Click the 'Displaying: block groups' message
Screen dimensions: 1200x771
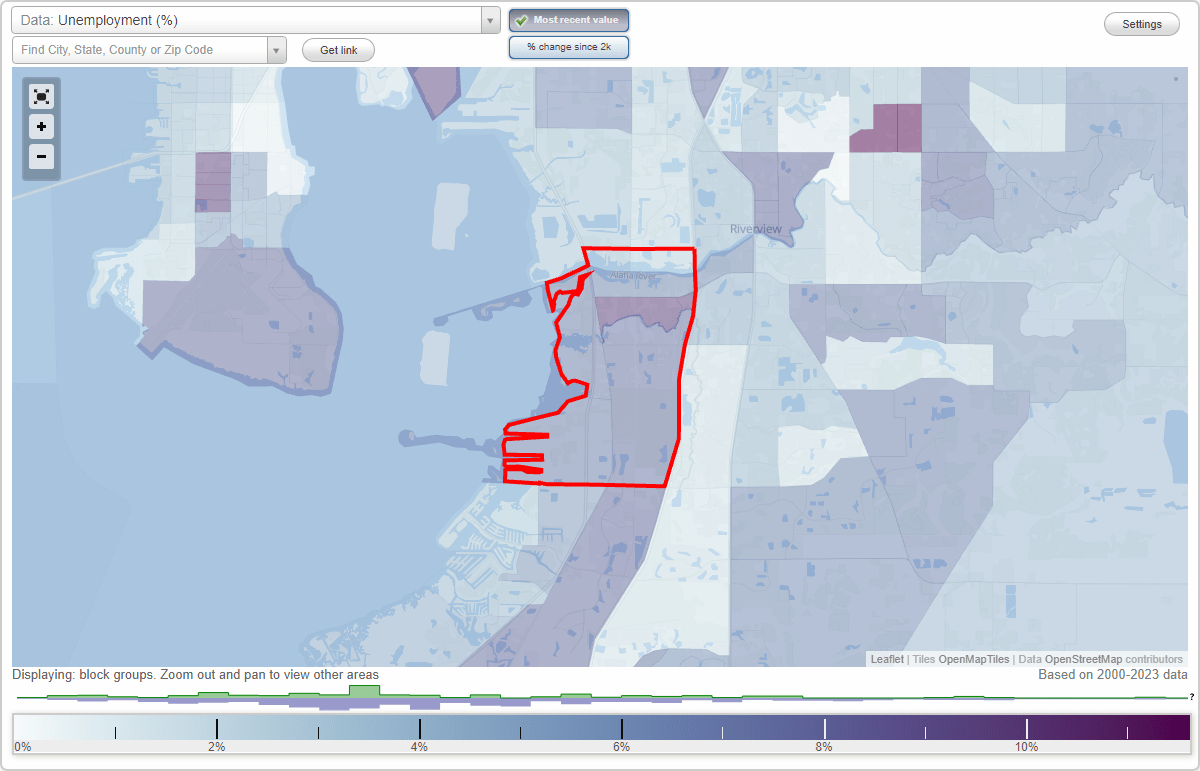click(x=196, y=675)
